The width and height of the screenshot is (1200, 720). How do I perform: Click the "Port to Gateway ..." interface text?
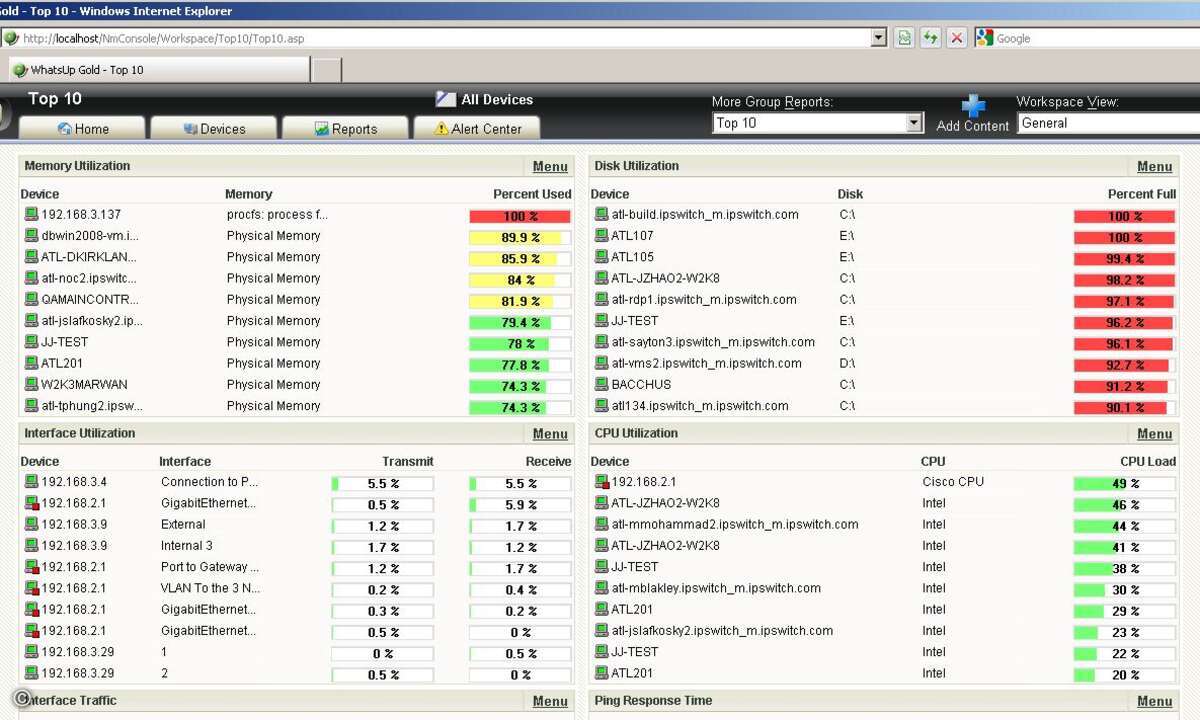[x=210, y=567]
